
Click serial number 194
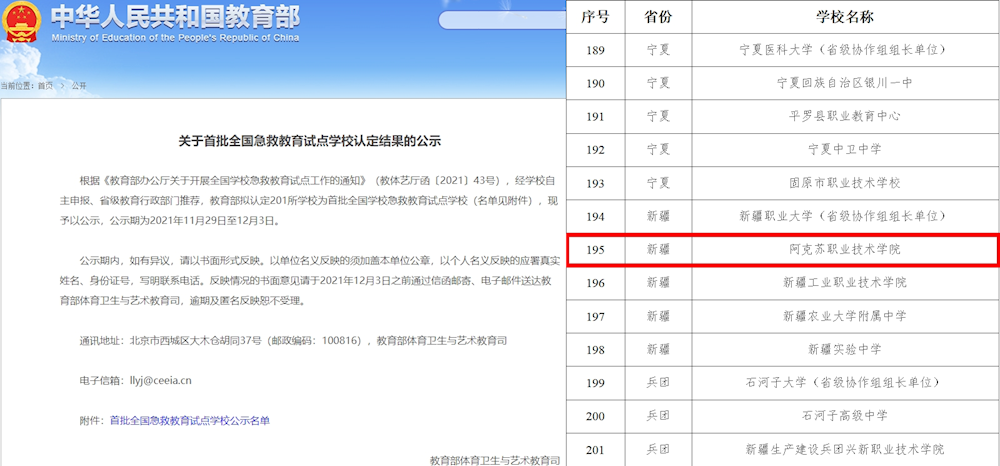pos(594,216)
